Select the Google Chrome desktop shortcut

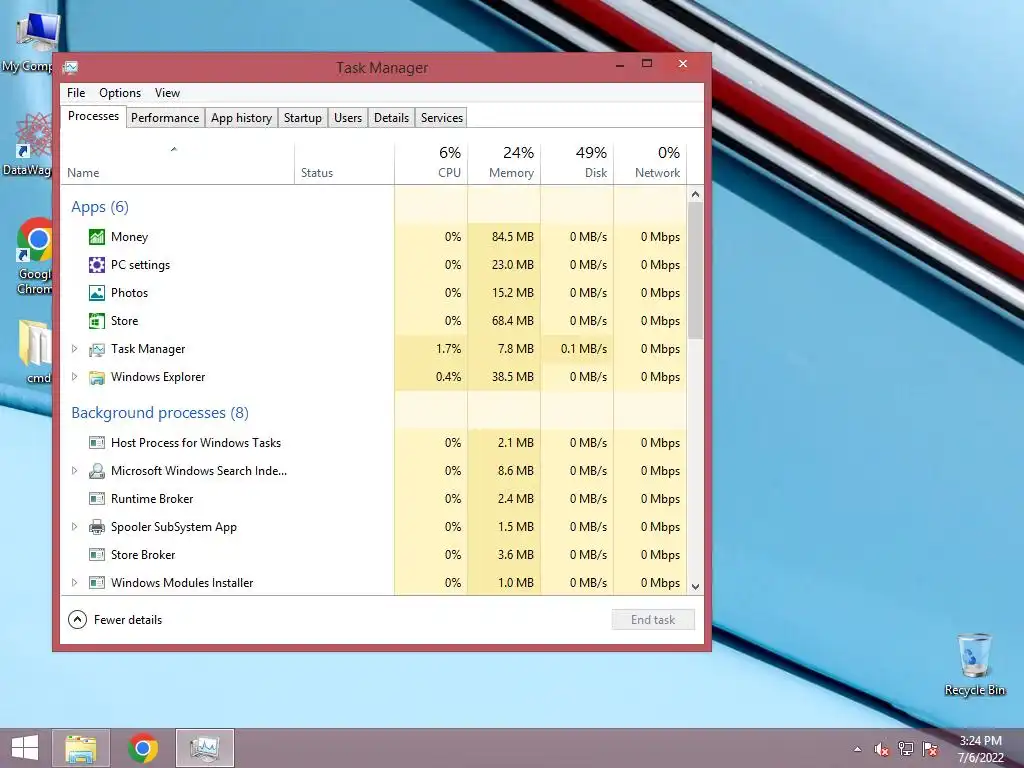34,257
